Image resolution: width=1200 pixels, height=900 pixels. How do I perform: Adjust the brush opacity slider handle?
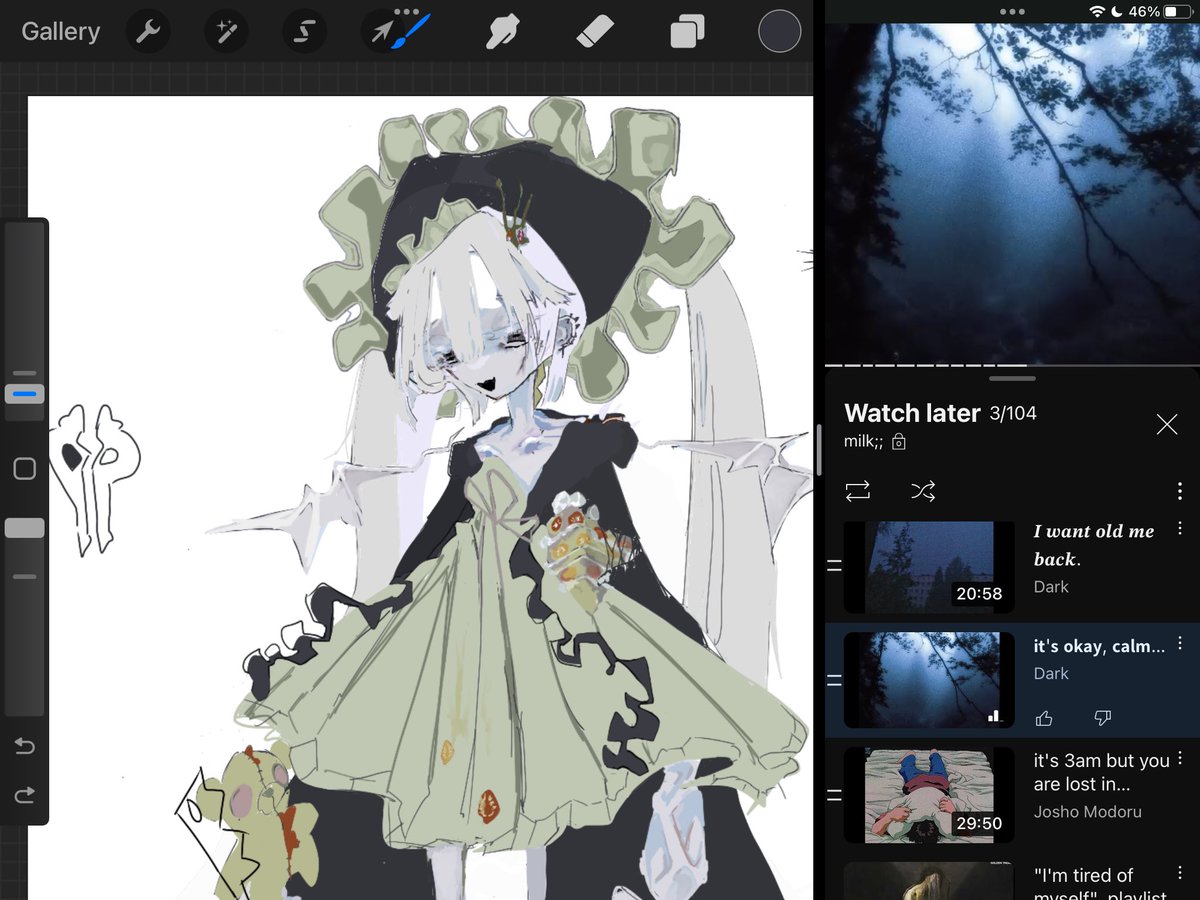(x=24, y=528)
